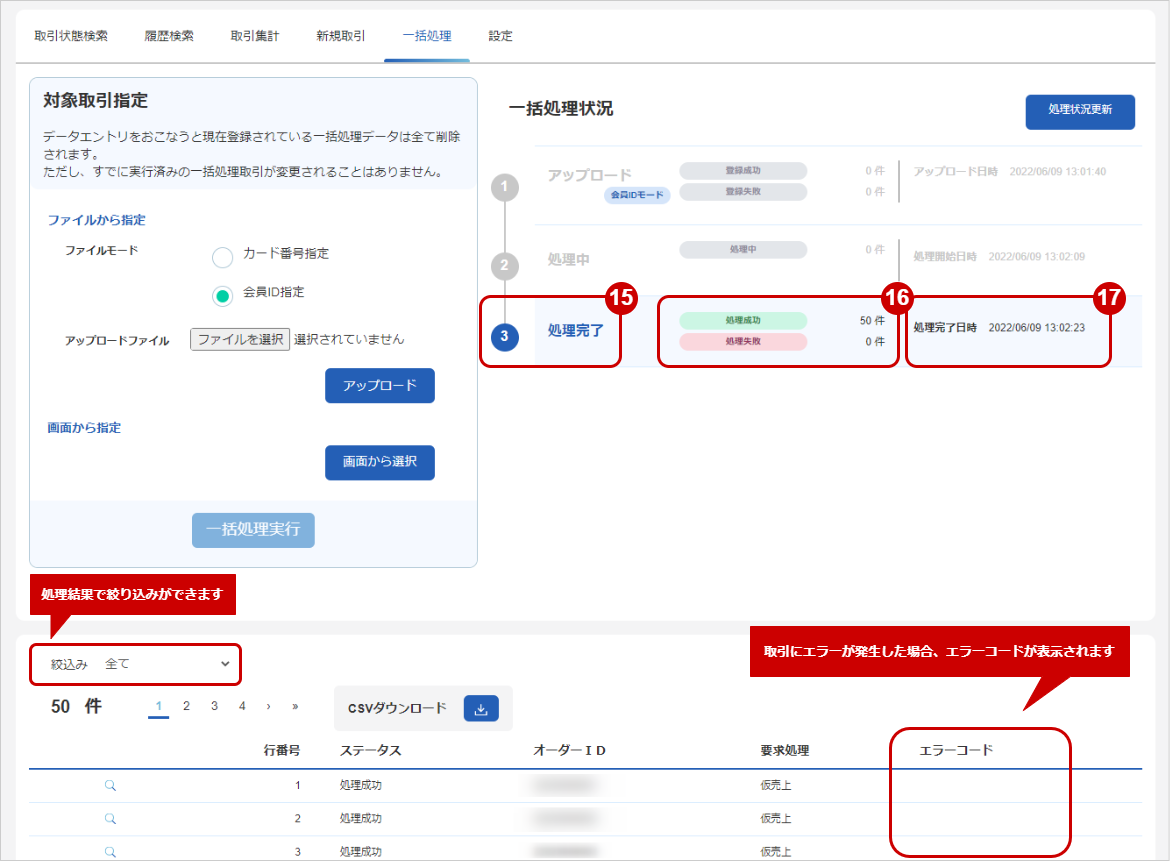Viewport: 1170px width, 861px height.
Task: Switch to 新規取引 tab
Action: (341, 36)
